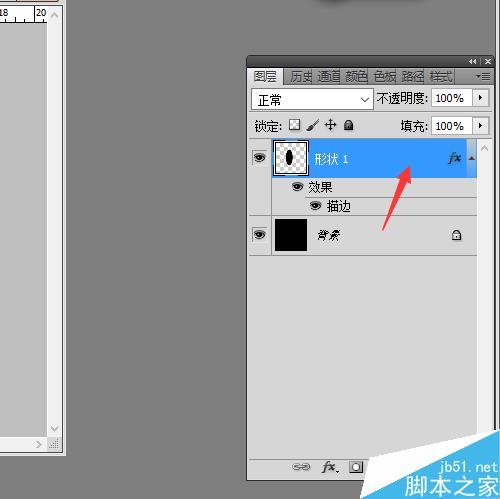Screen dimensions: 500x499
Task: Open layers panel flyout menu
Action: click(483, 77)
